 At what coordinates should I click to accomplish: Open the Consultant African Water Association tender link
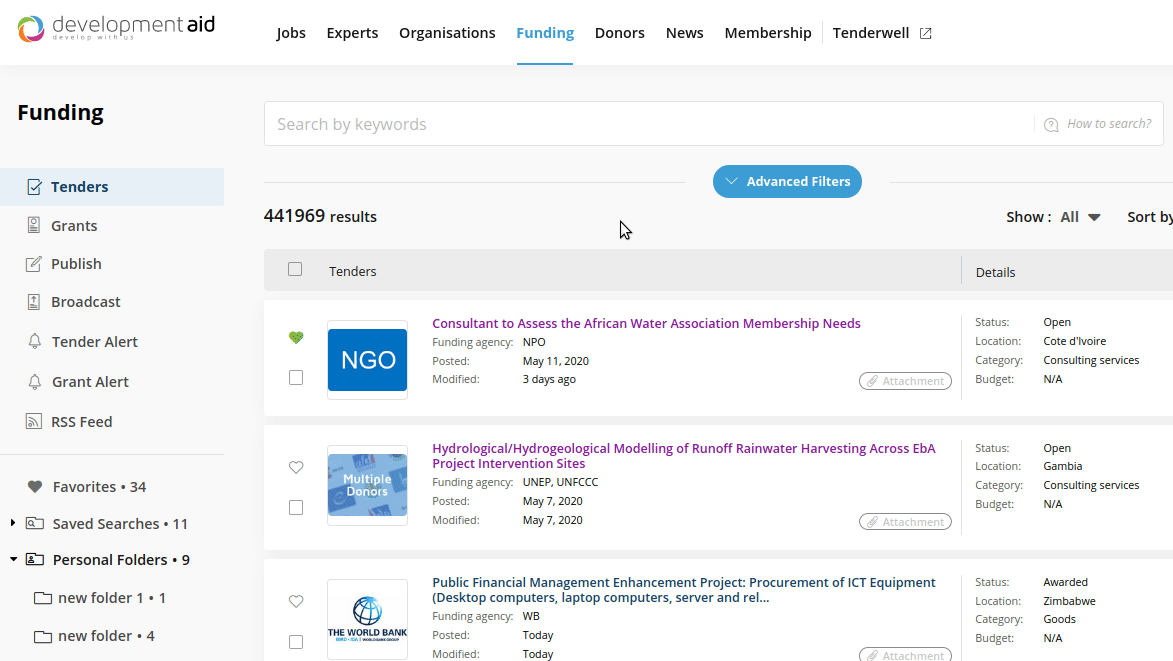tap(646, 324)
